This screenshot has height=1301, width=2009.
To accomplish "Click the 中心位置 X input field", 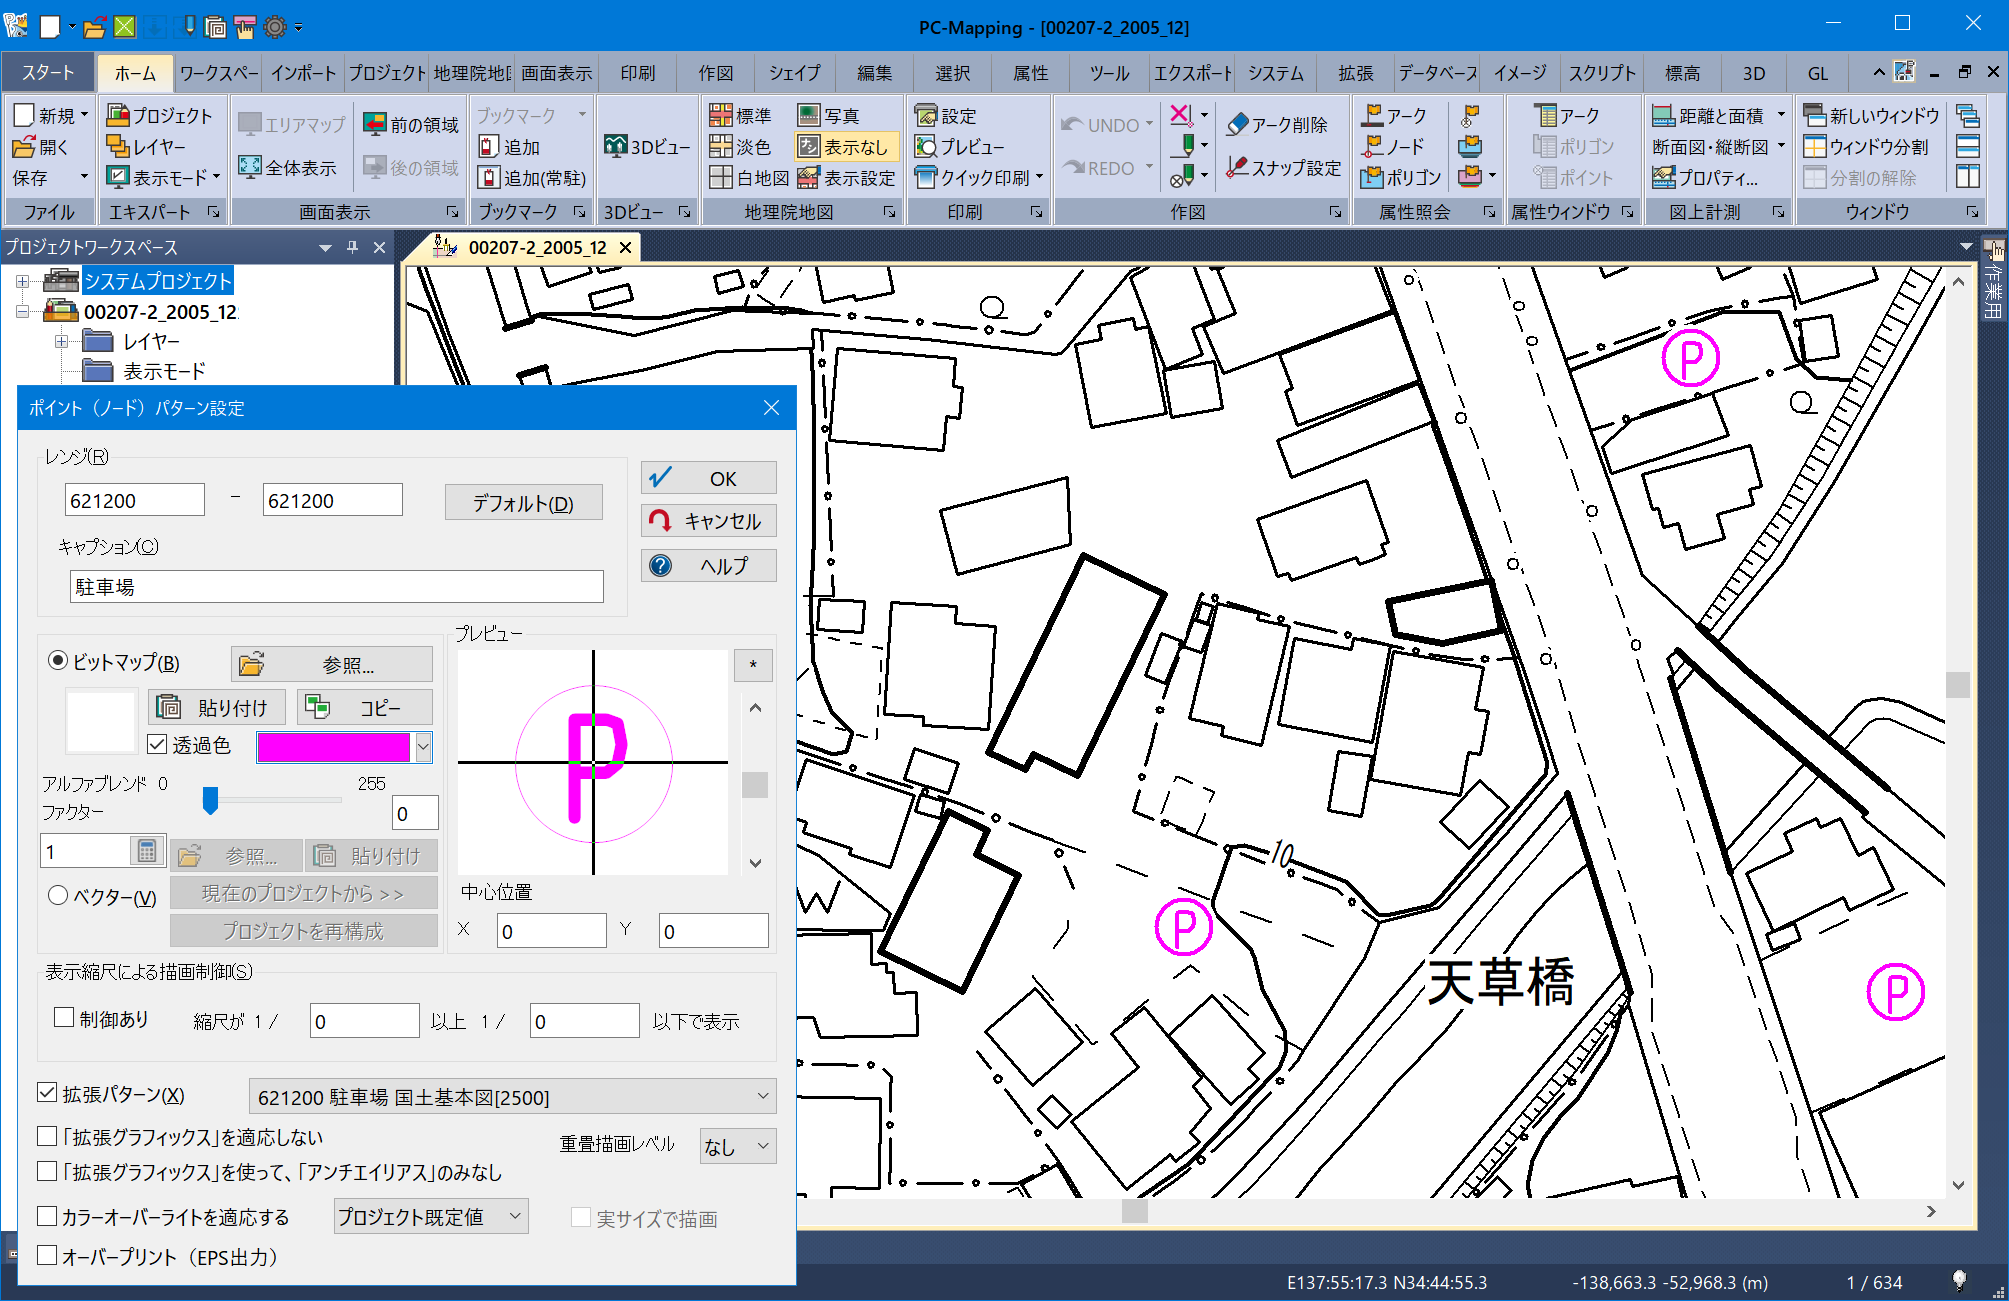I will [x=552, y=931].
